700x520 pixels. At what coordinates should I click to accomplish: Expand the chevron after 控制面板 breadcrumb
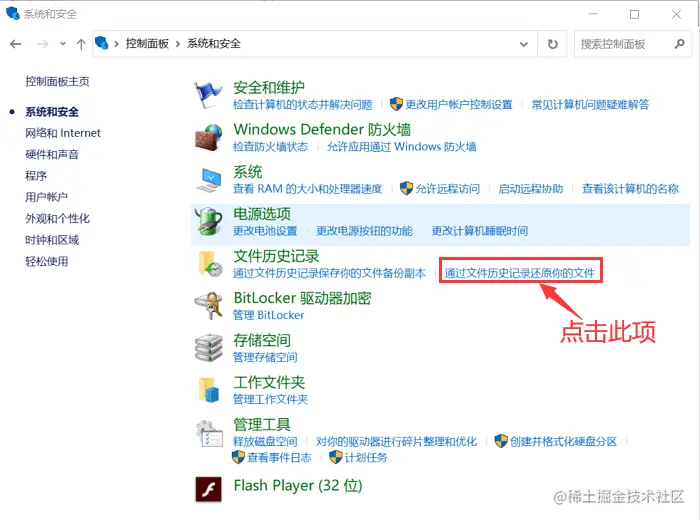point(178,44)
